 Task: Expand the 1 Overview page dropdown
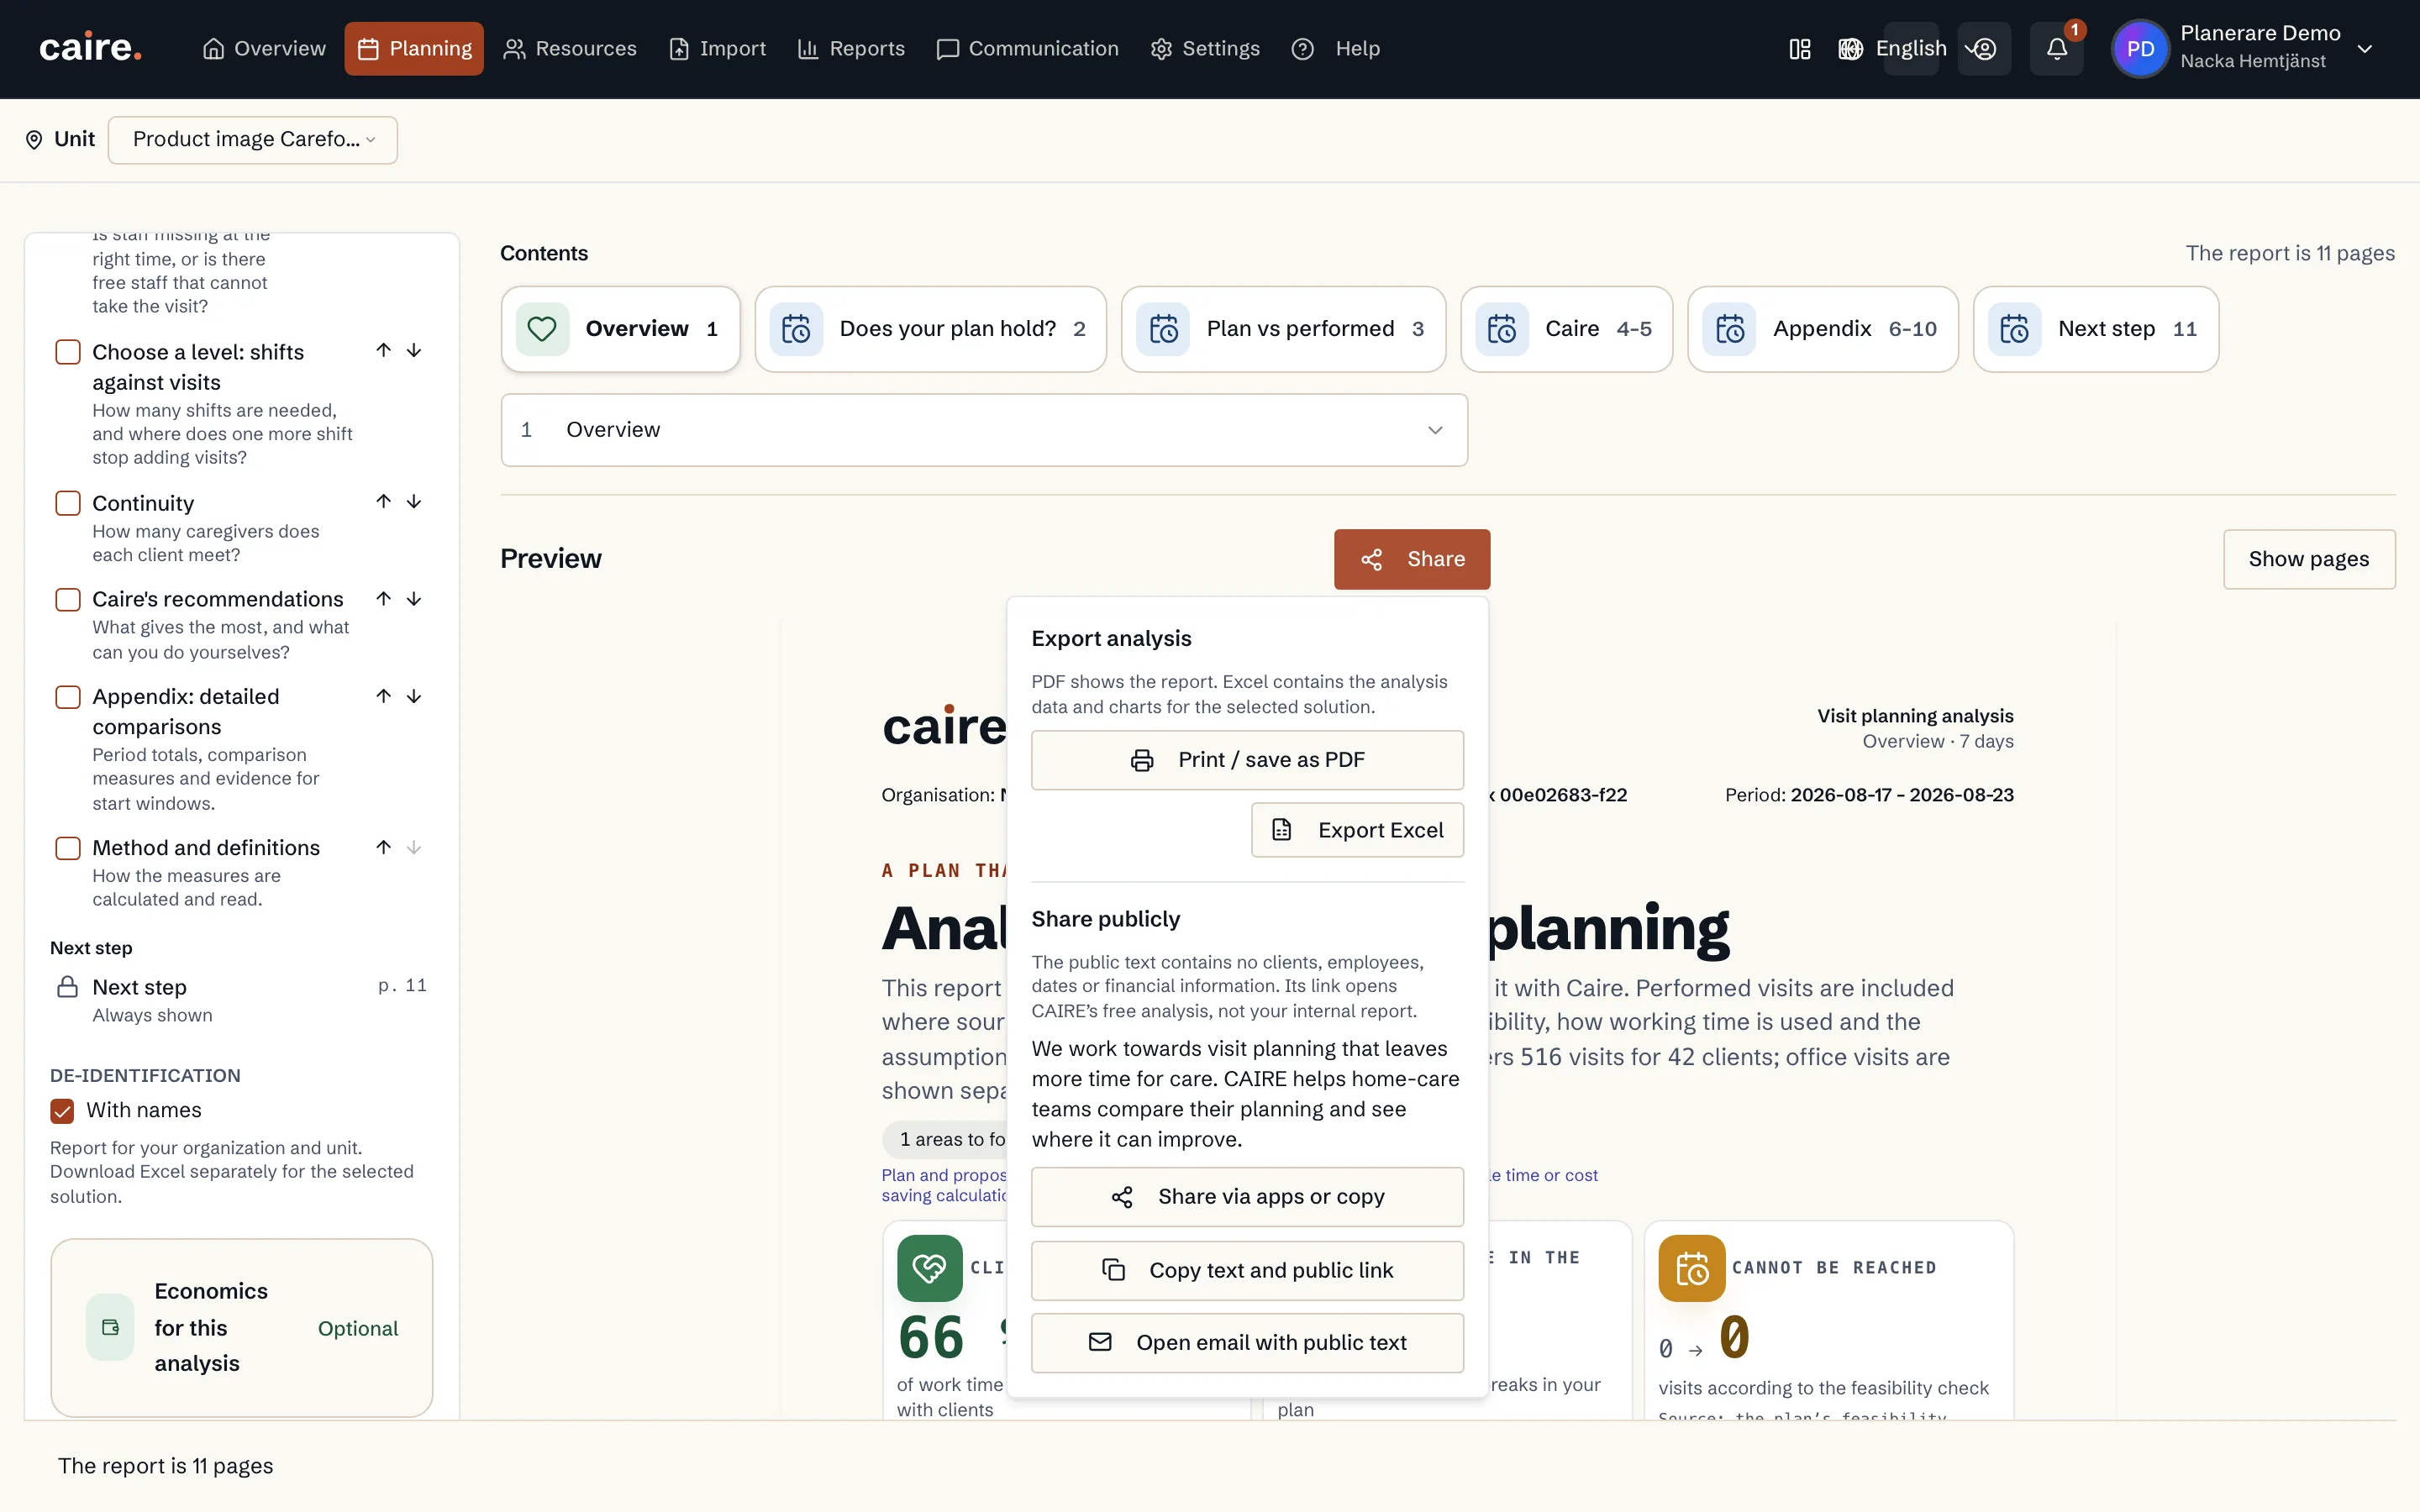click(984, 430)
